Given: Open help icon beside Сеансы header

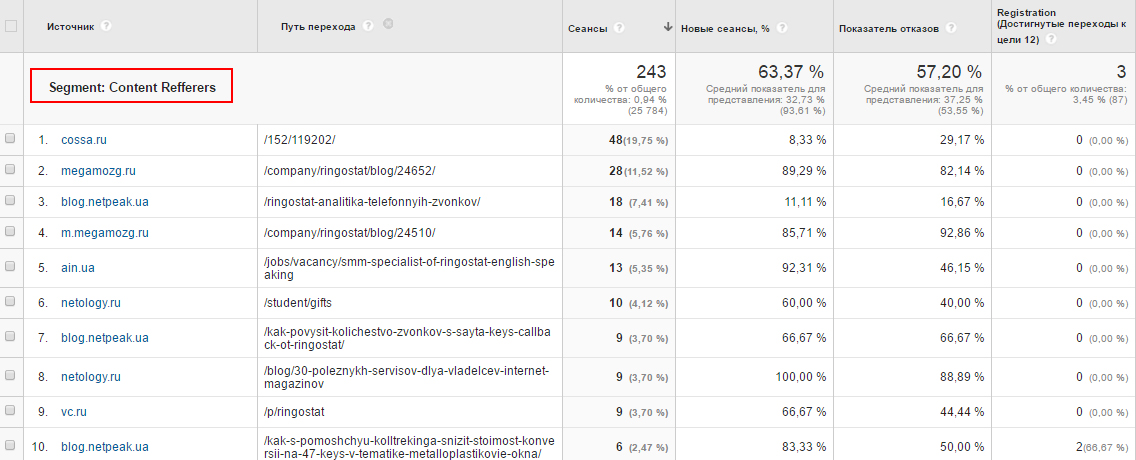Looking at the screenshot, I should [x=619, y=28].
